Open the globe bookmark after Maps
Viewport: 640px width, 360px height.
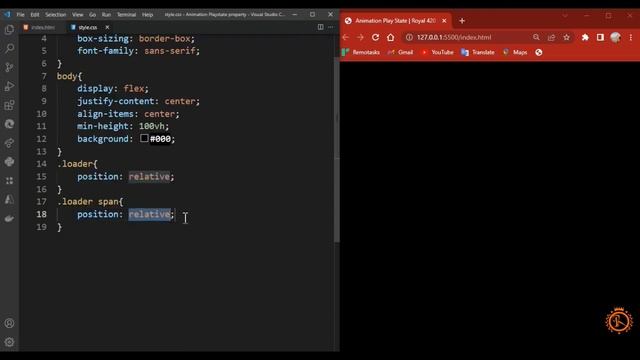(539, 52)
